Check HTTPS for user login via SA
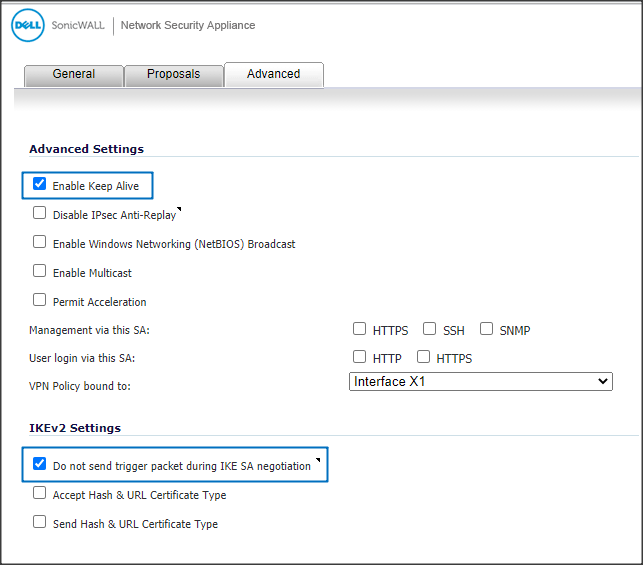 coord(423,357)
